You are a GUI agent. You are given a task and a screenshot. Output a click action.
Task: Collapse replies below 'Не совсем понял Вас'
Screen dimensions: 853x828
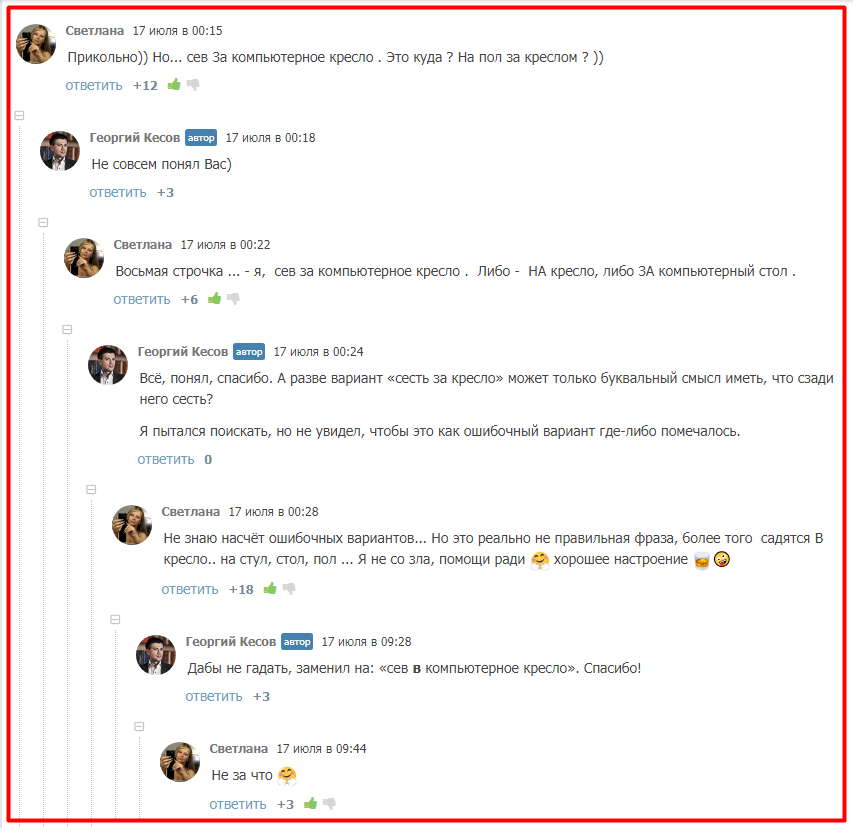pos(44,223)
